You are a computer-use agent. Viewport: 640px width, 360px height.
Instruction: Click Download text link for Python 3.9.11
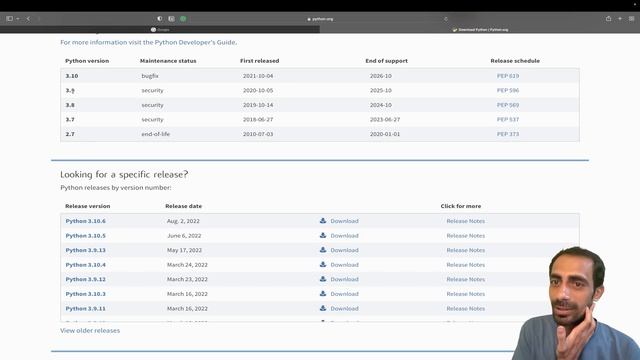click(x=344, y=309)
